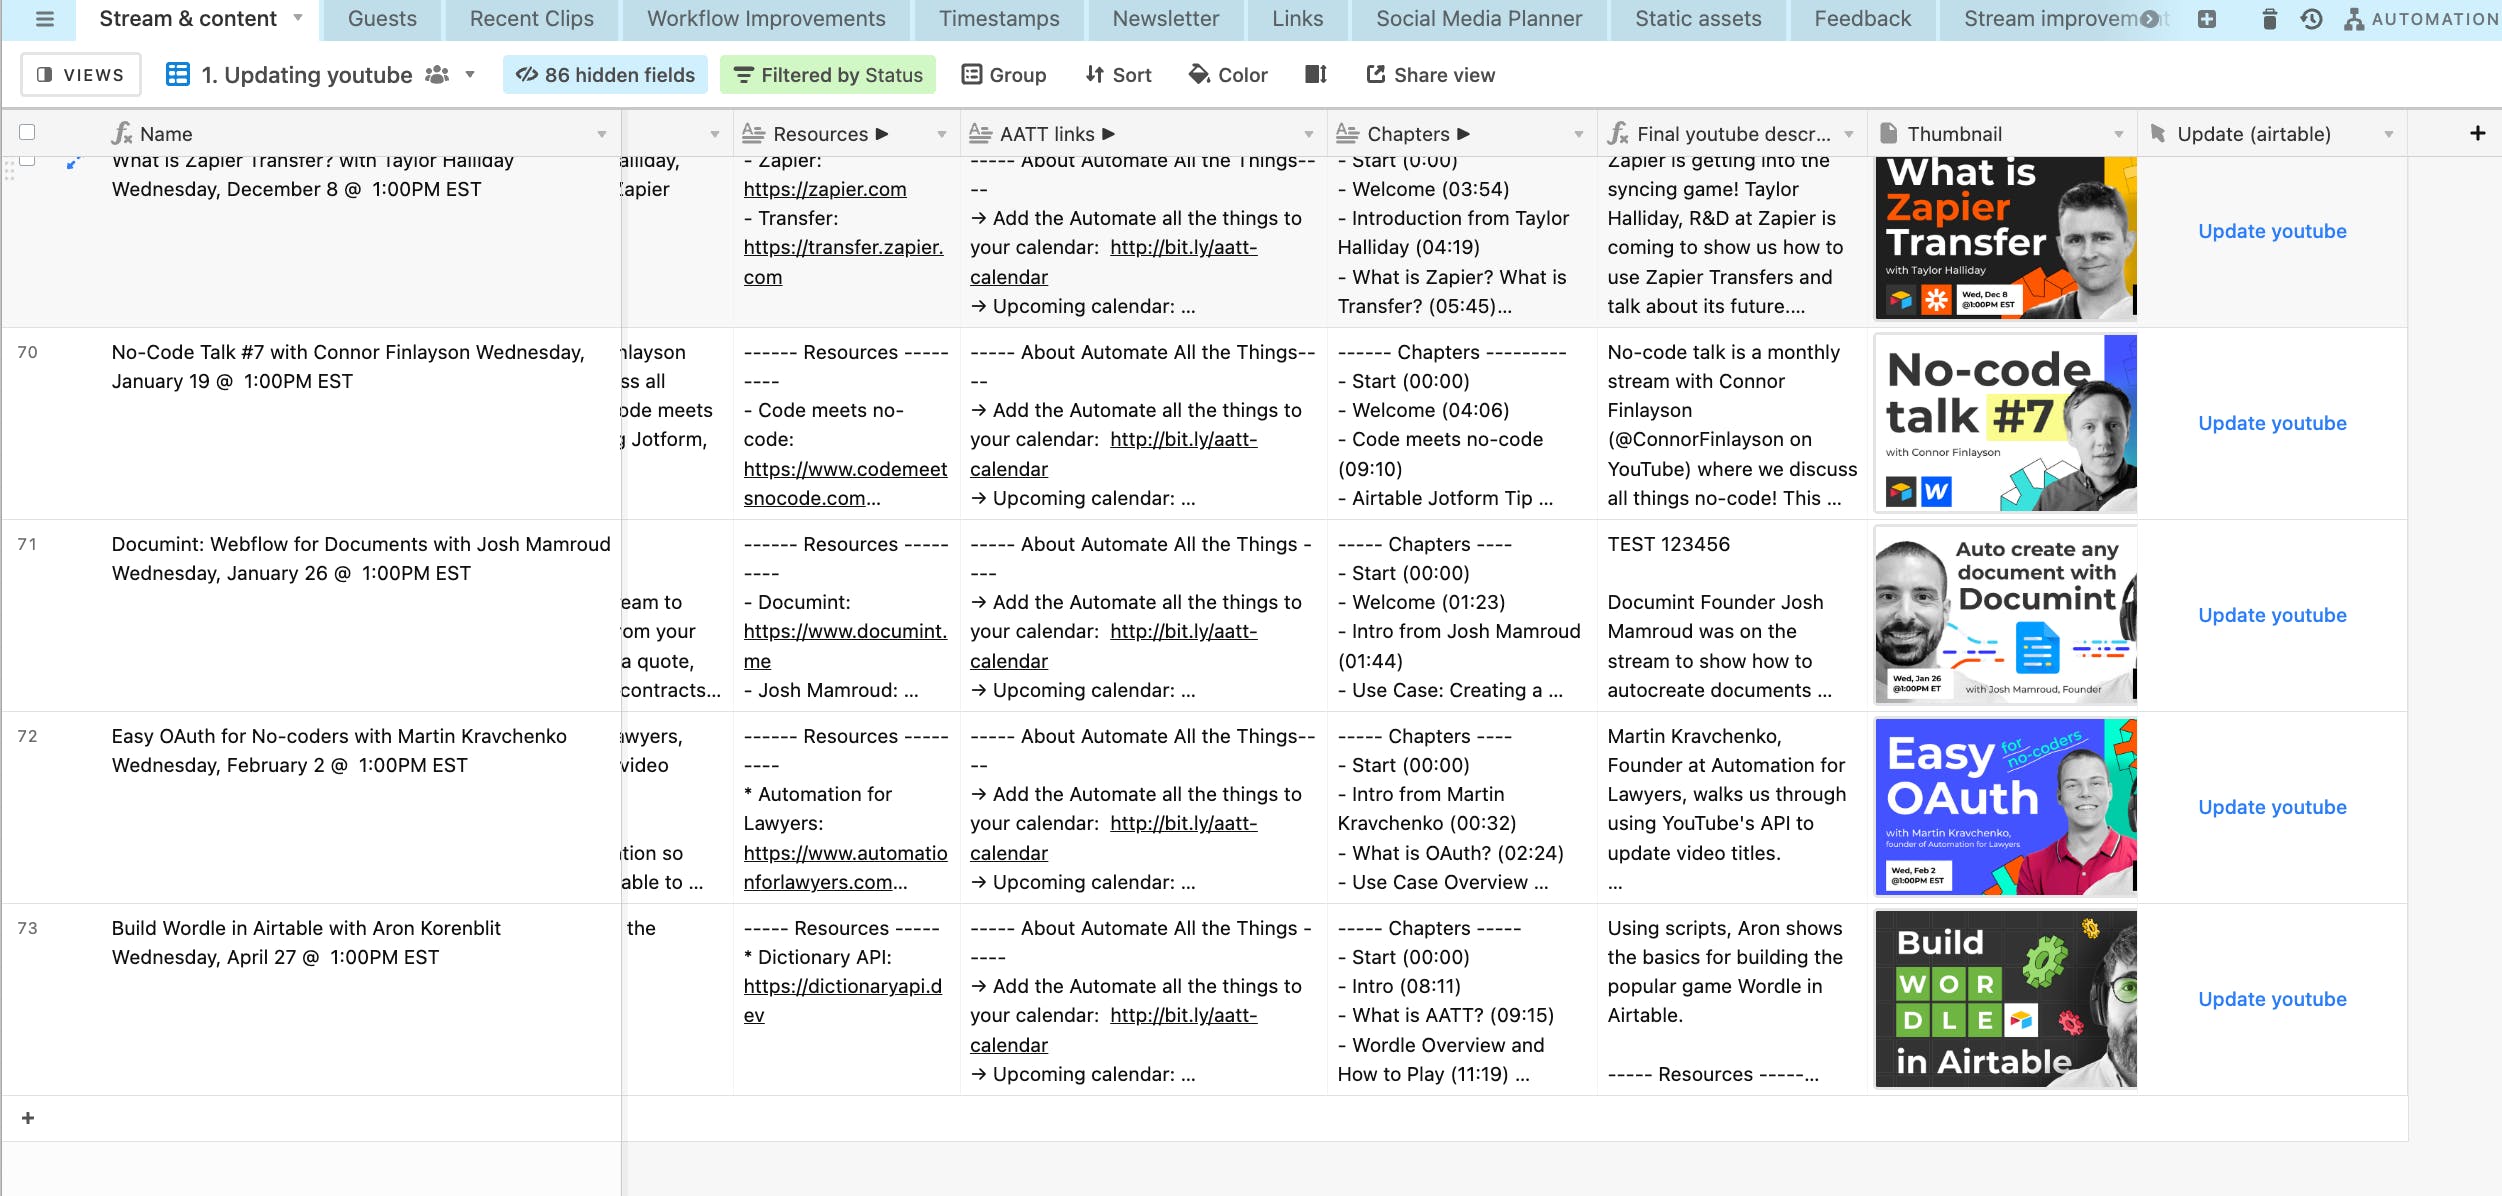Open the Static assets tab

(x=1698, y=19)
